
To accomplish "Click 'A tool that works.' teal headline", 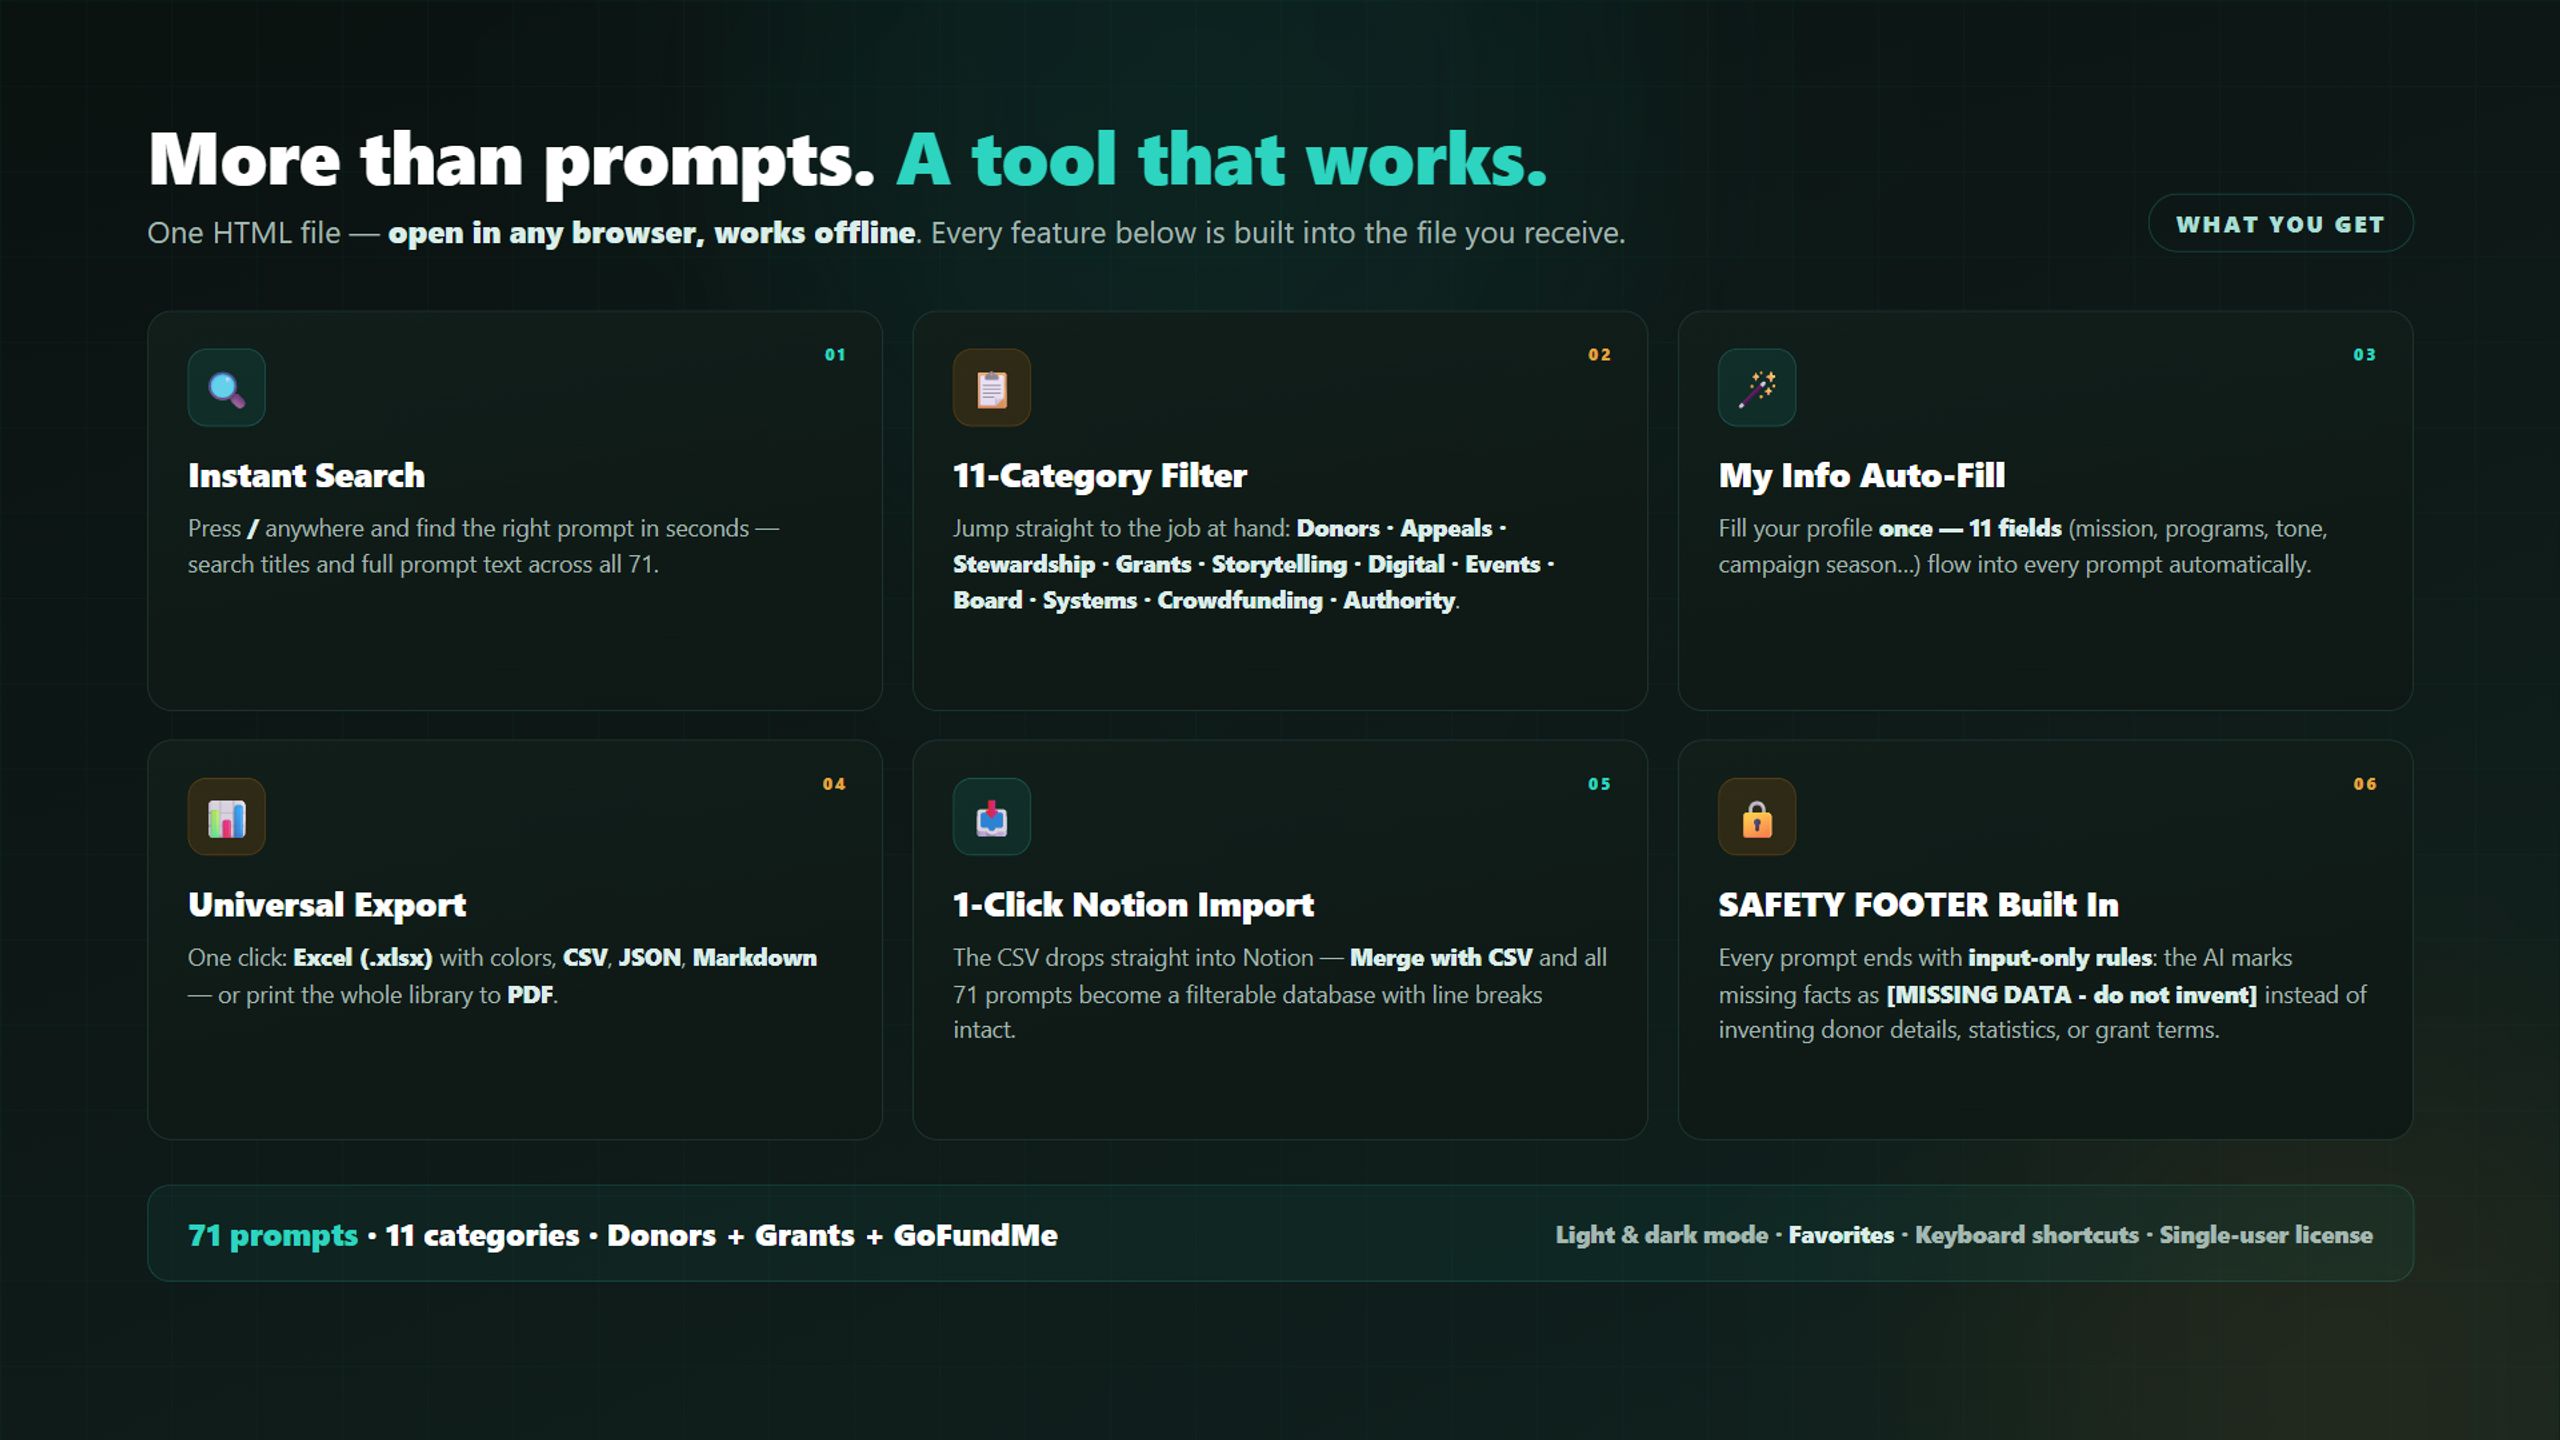I will click(x=1221, y=160).
